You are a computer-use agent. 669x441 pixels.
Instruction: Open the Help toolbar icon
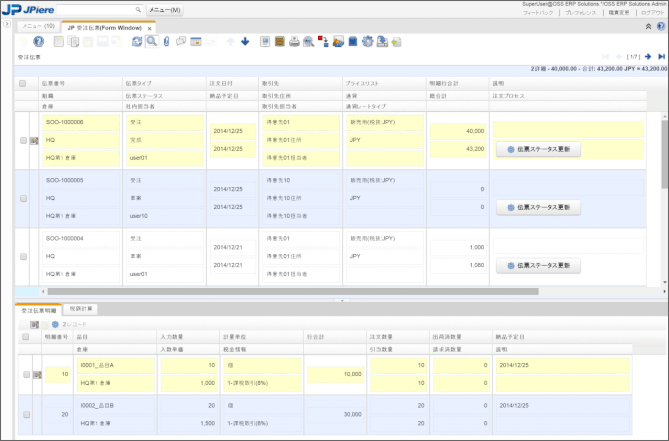(38, 41)
